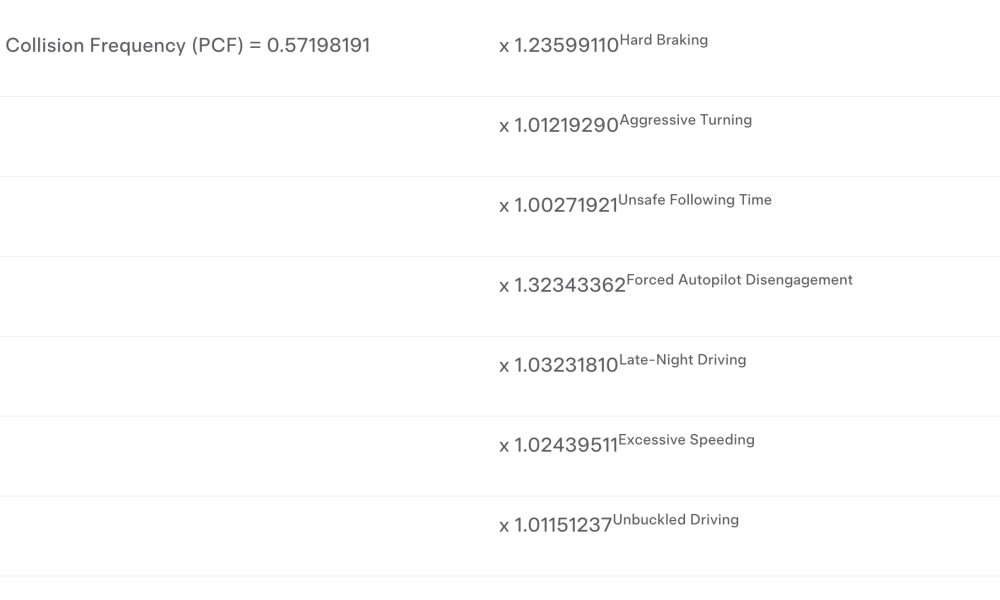This screenshot has width=1000, height=600.
Task: Click the 1.03231810 multiplier value
Action: tap(566, 365)
